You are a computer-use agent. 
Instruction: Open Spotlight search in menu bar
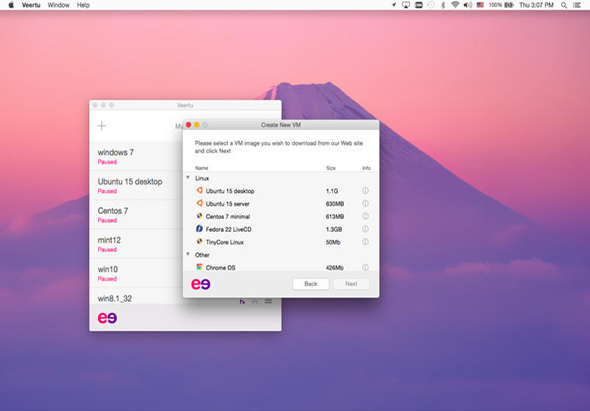click(x=564, y=5)
